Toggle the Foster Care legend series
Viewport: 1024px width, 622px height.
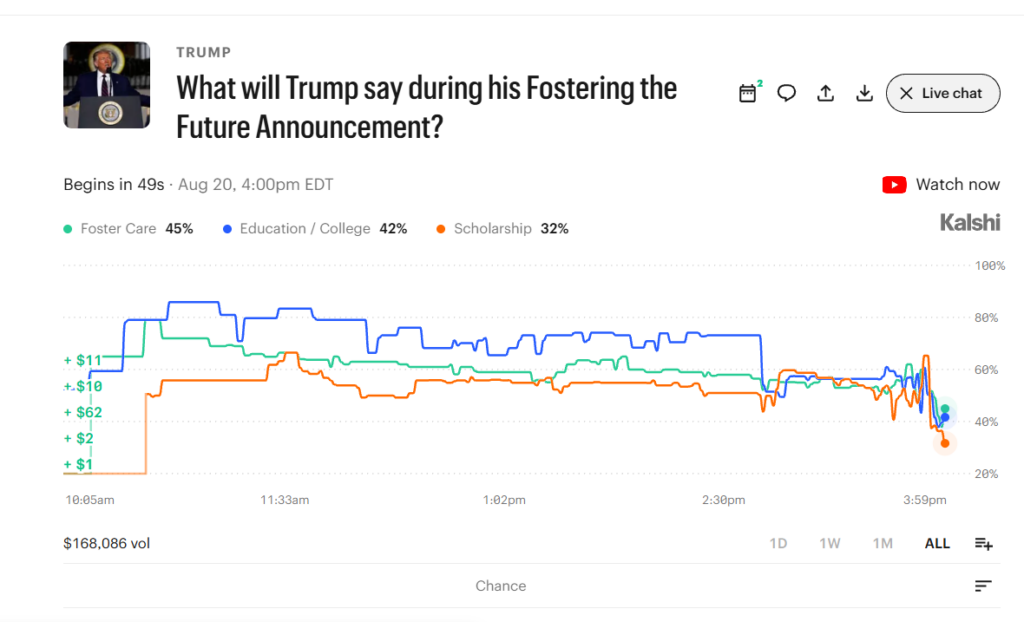128,229
